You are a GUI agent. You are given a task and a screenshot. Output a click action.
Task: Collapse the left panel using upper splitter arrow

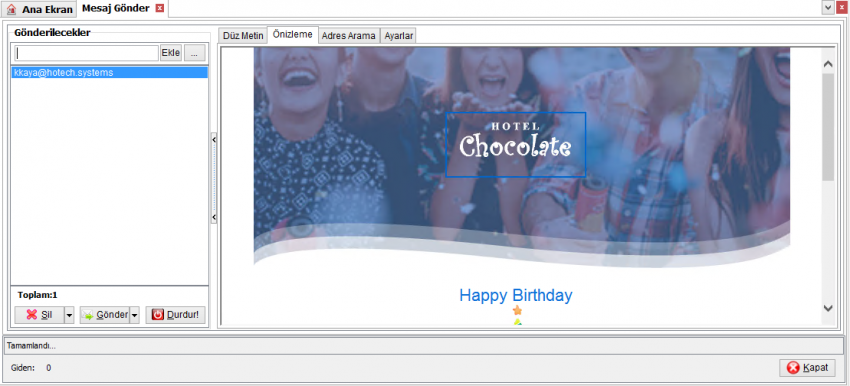214,140
